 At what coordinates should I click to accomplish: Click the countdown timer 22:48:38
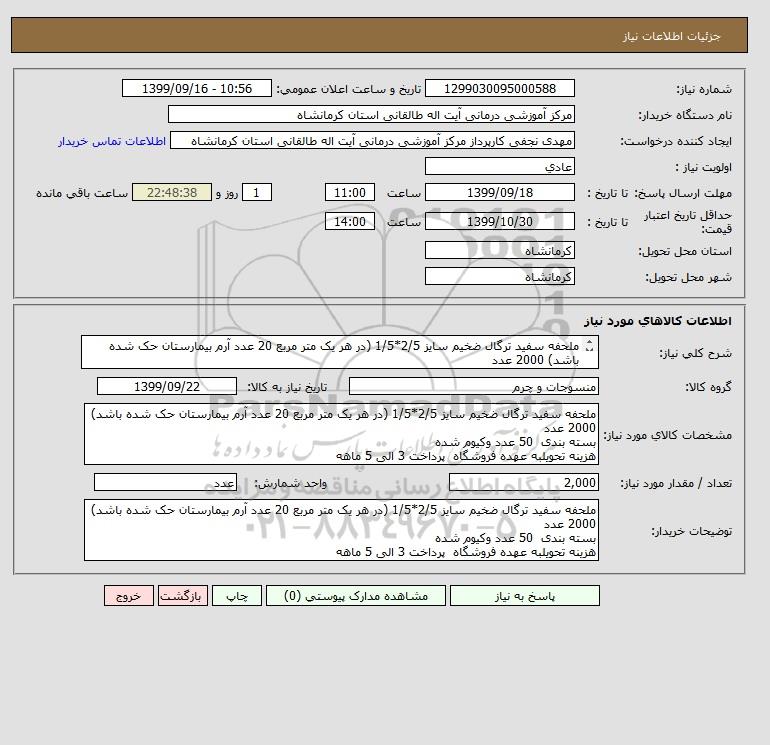(172, 193)
